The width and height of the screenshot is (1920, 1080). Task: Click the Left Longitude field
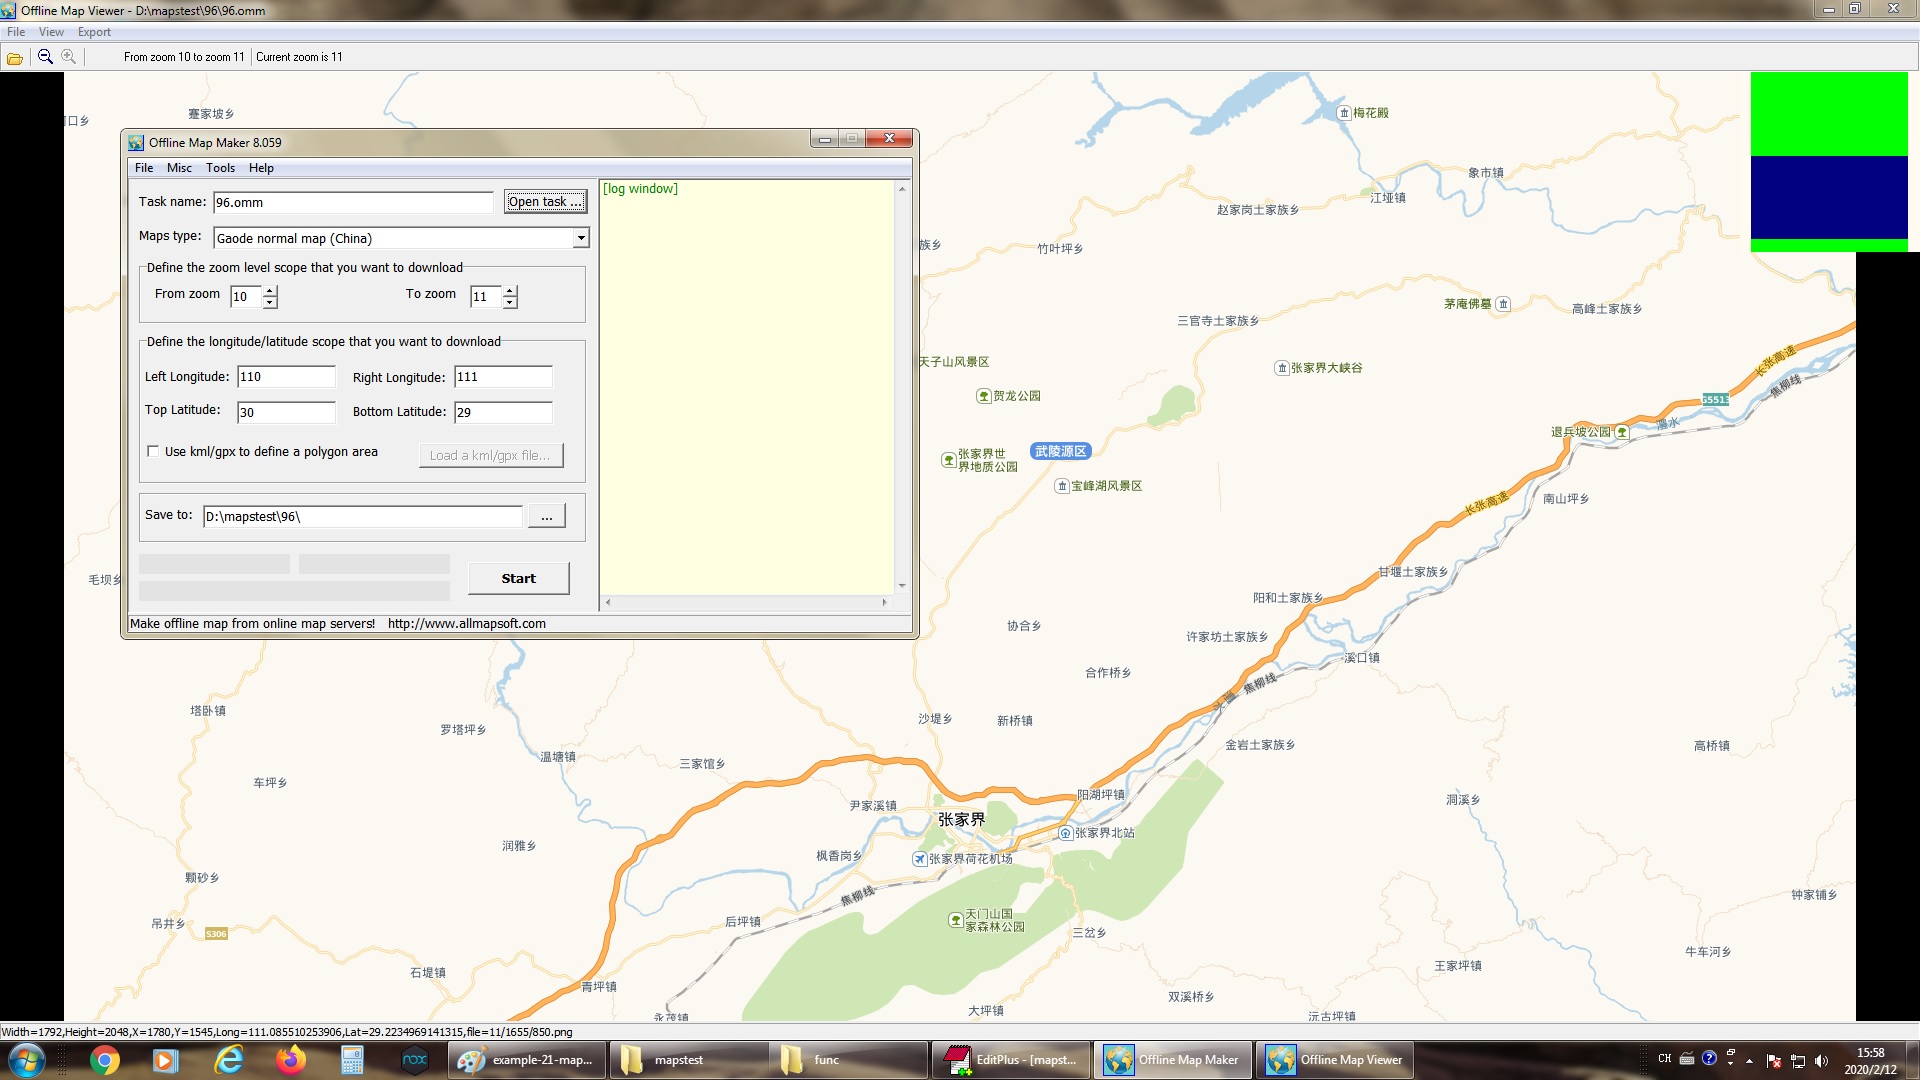(286, 377)
